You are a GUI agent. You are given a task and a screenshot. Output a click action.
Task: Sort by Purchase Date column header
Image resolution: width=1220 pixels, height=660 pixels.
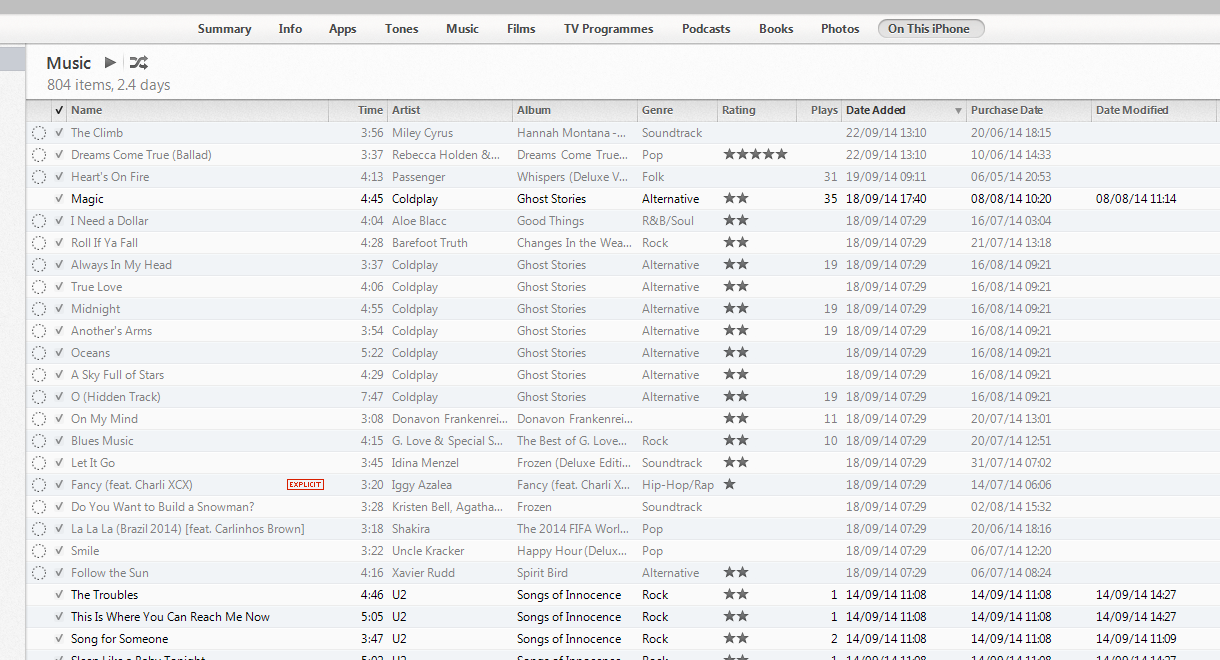click(1029, 110)
